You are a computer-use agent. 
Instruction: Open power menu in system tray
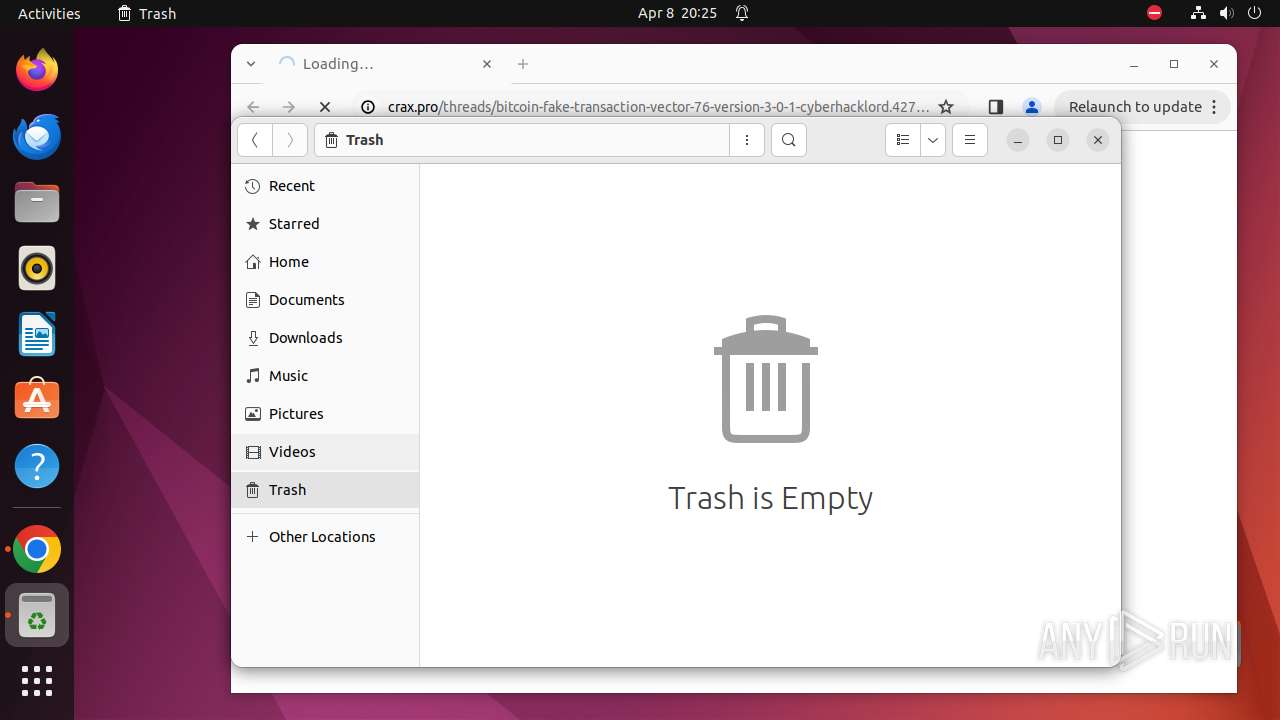pos(1254,13)
